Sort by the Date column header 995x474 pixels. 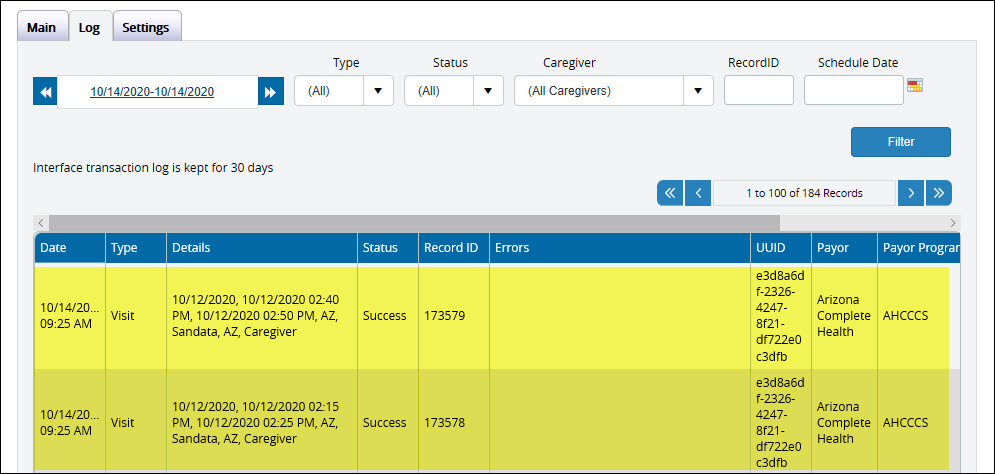(x=70, y=248)
